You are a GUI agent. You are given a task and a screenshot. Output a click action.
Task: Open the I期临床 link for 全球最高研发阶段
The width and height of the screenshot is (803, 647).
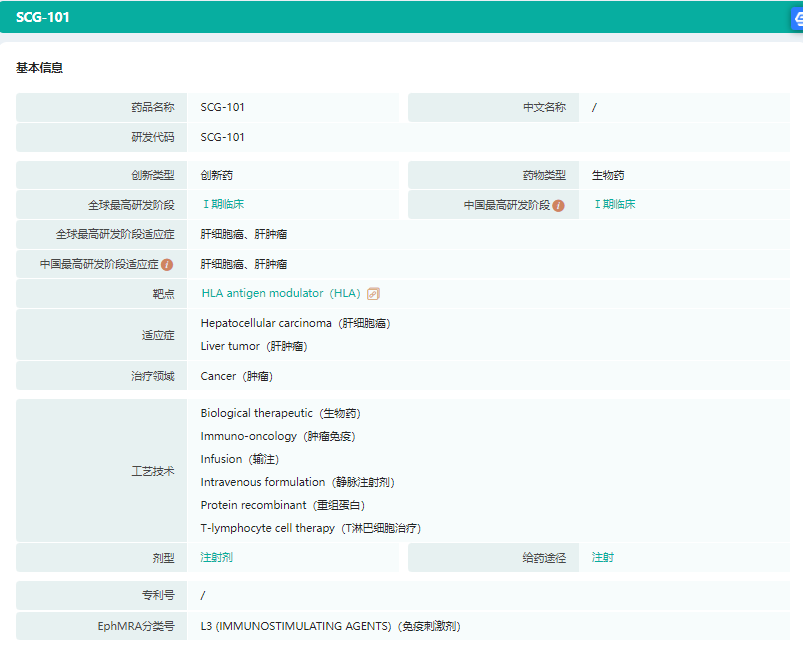223,204
